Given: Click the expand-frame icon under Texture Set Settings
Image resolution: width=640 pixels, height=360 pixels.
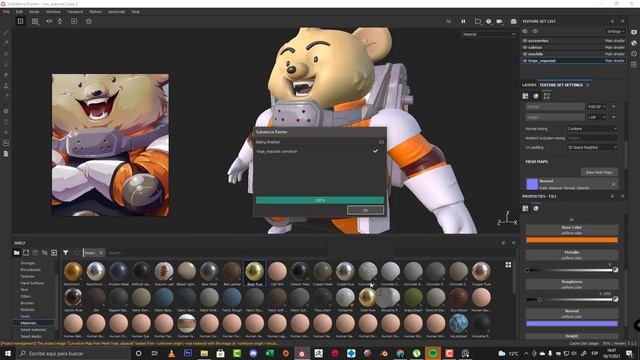Looking at the screenshot, I should coord(547,96).
